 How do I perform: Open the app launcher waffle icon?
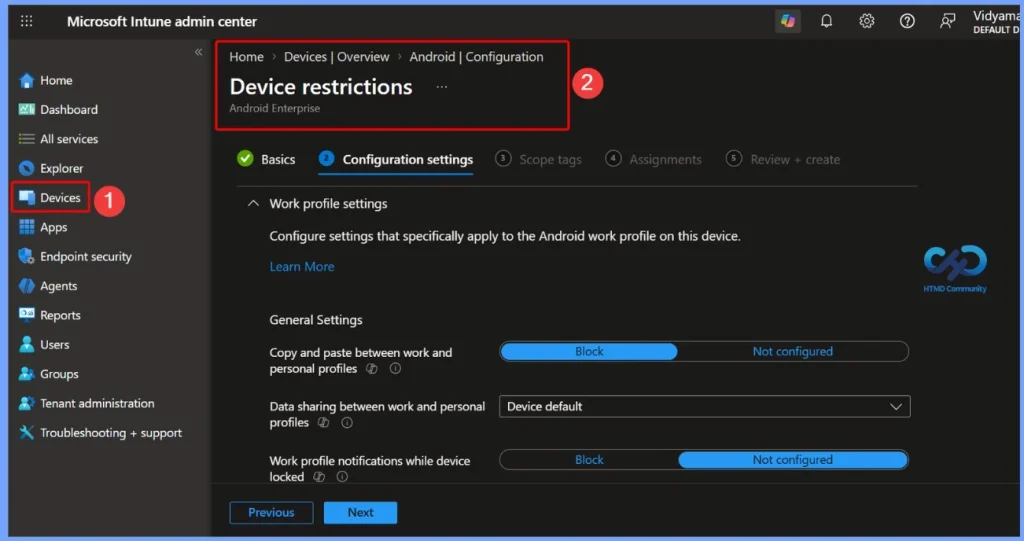[26, 21]
